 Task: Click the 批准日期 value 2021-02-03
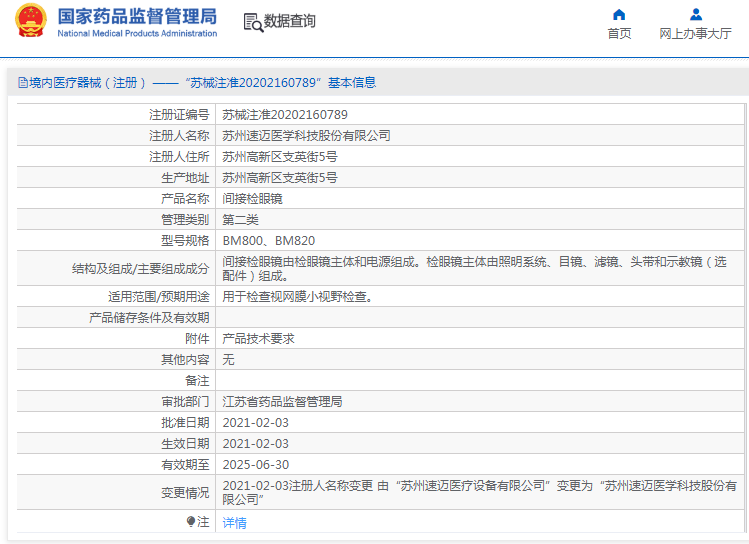pos(256,423)
